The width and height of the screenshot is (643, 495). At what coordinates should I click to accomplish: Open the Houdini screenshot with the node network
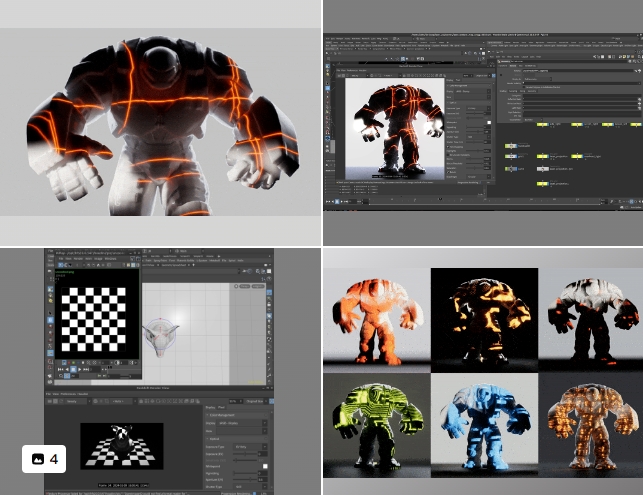[x=483, y=123]
